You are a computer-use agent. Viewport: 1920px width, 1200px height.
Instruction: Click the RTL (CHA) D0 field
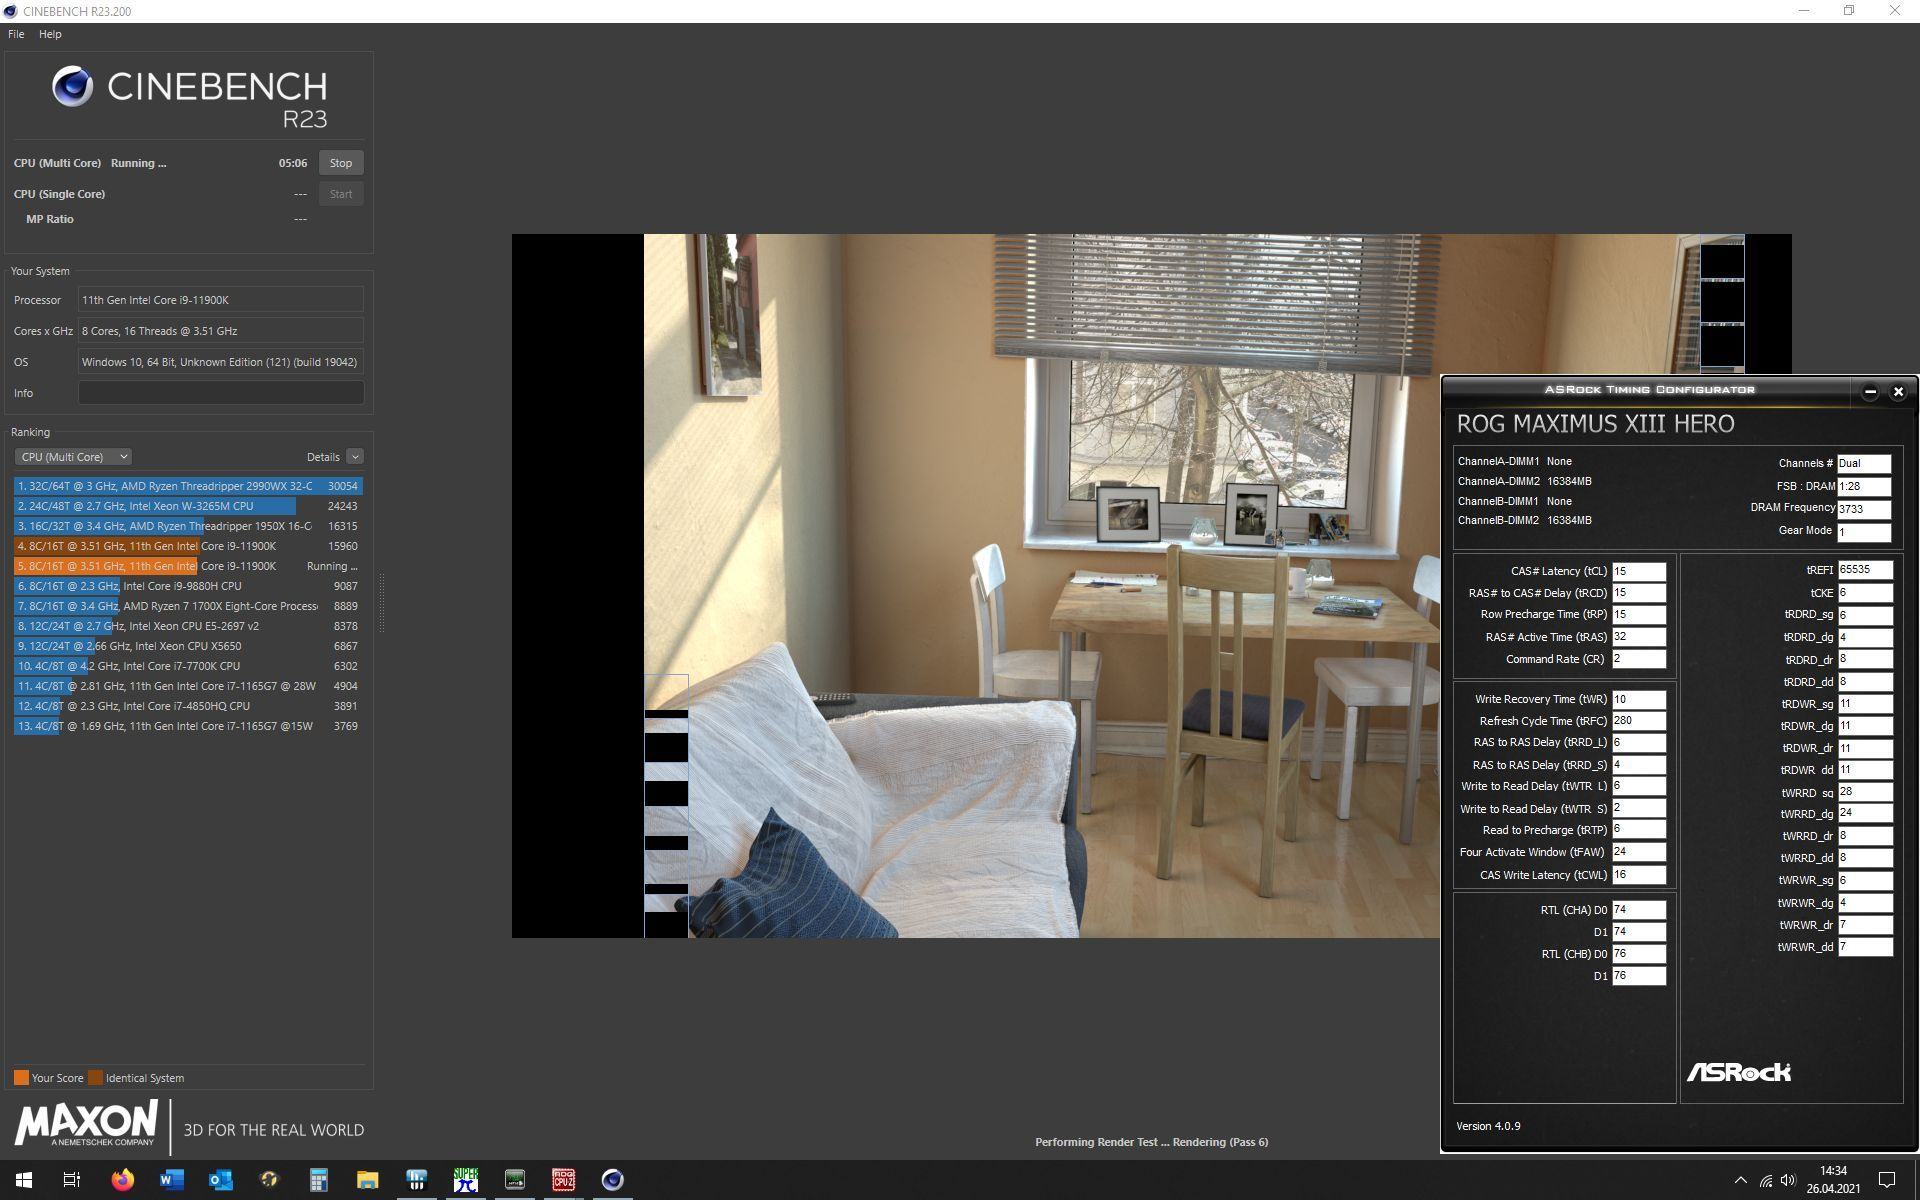pyautogui.click(x=1639, y=910)
